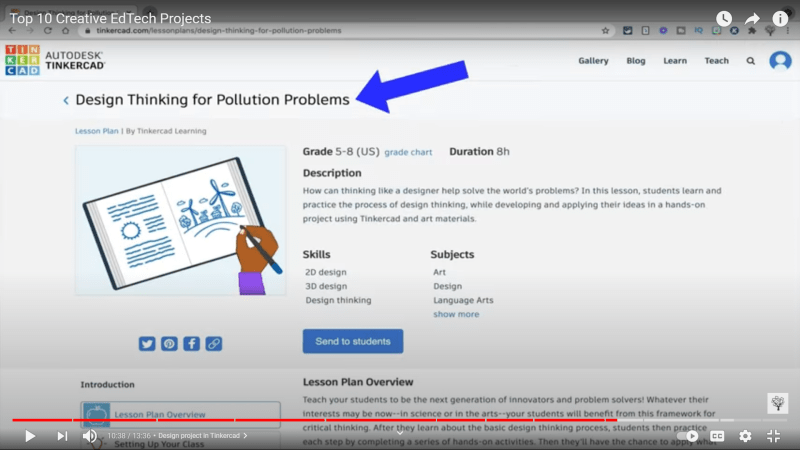Screen dimensions: 800x450
Task: Toggle closed captions on the video
Action: coord(717,436)
